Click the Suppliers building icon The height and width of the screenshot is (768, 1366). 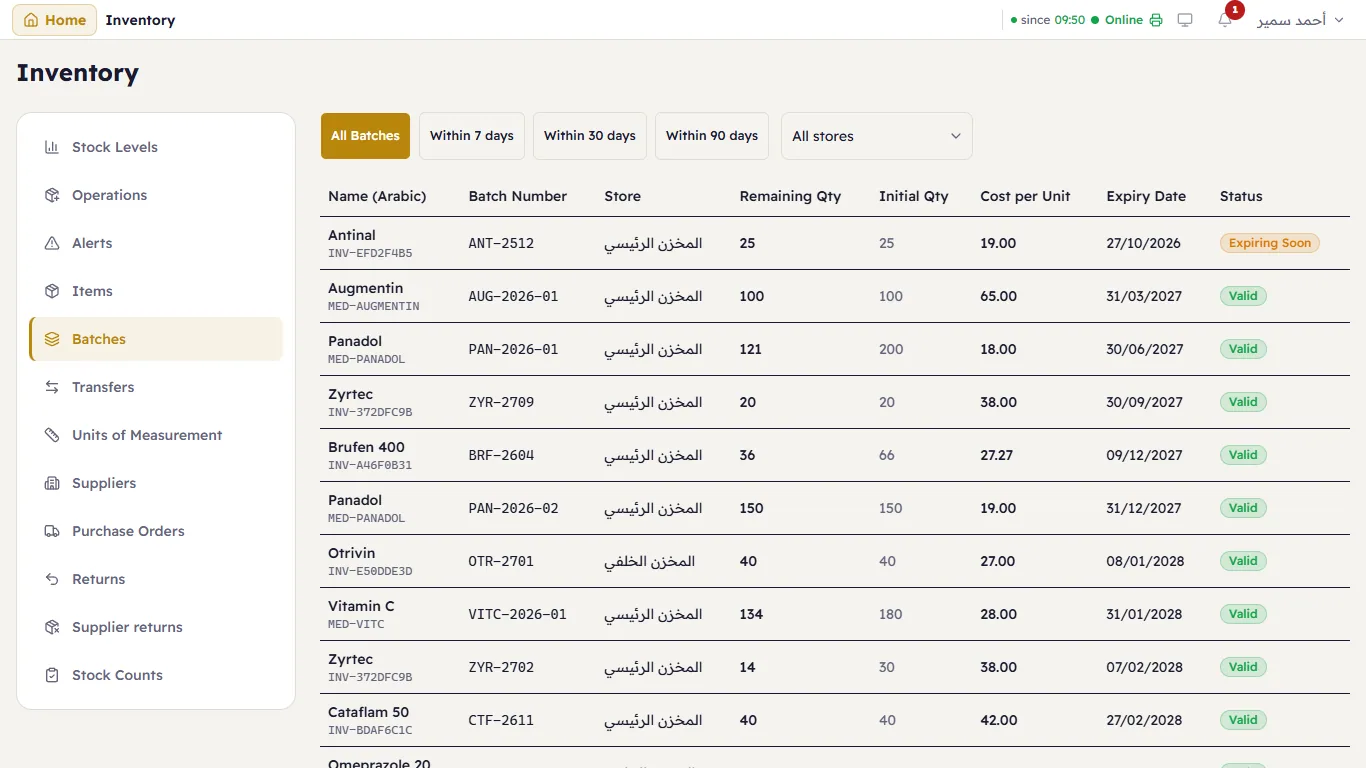point(52,483)
